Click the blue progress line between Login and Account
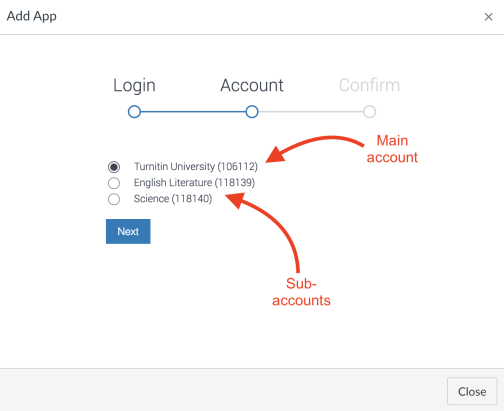The image size is (504, 411). pyautogui.click(x=193, y=112)
